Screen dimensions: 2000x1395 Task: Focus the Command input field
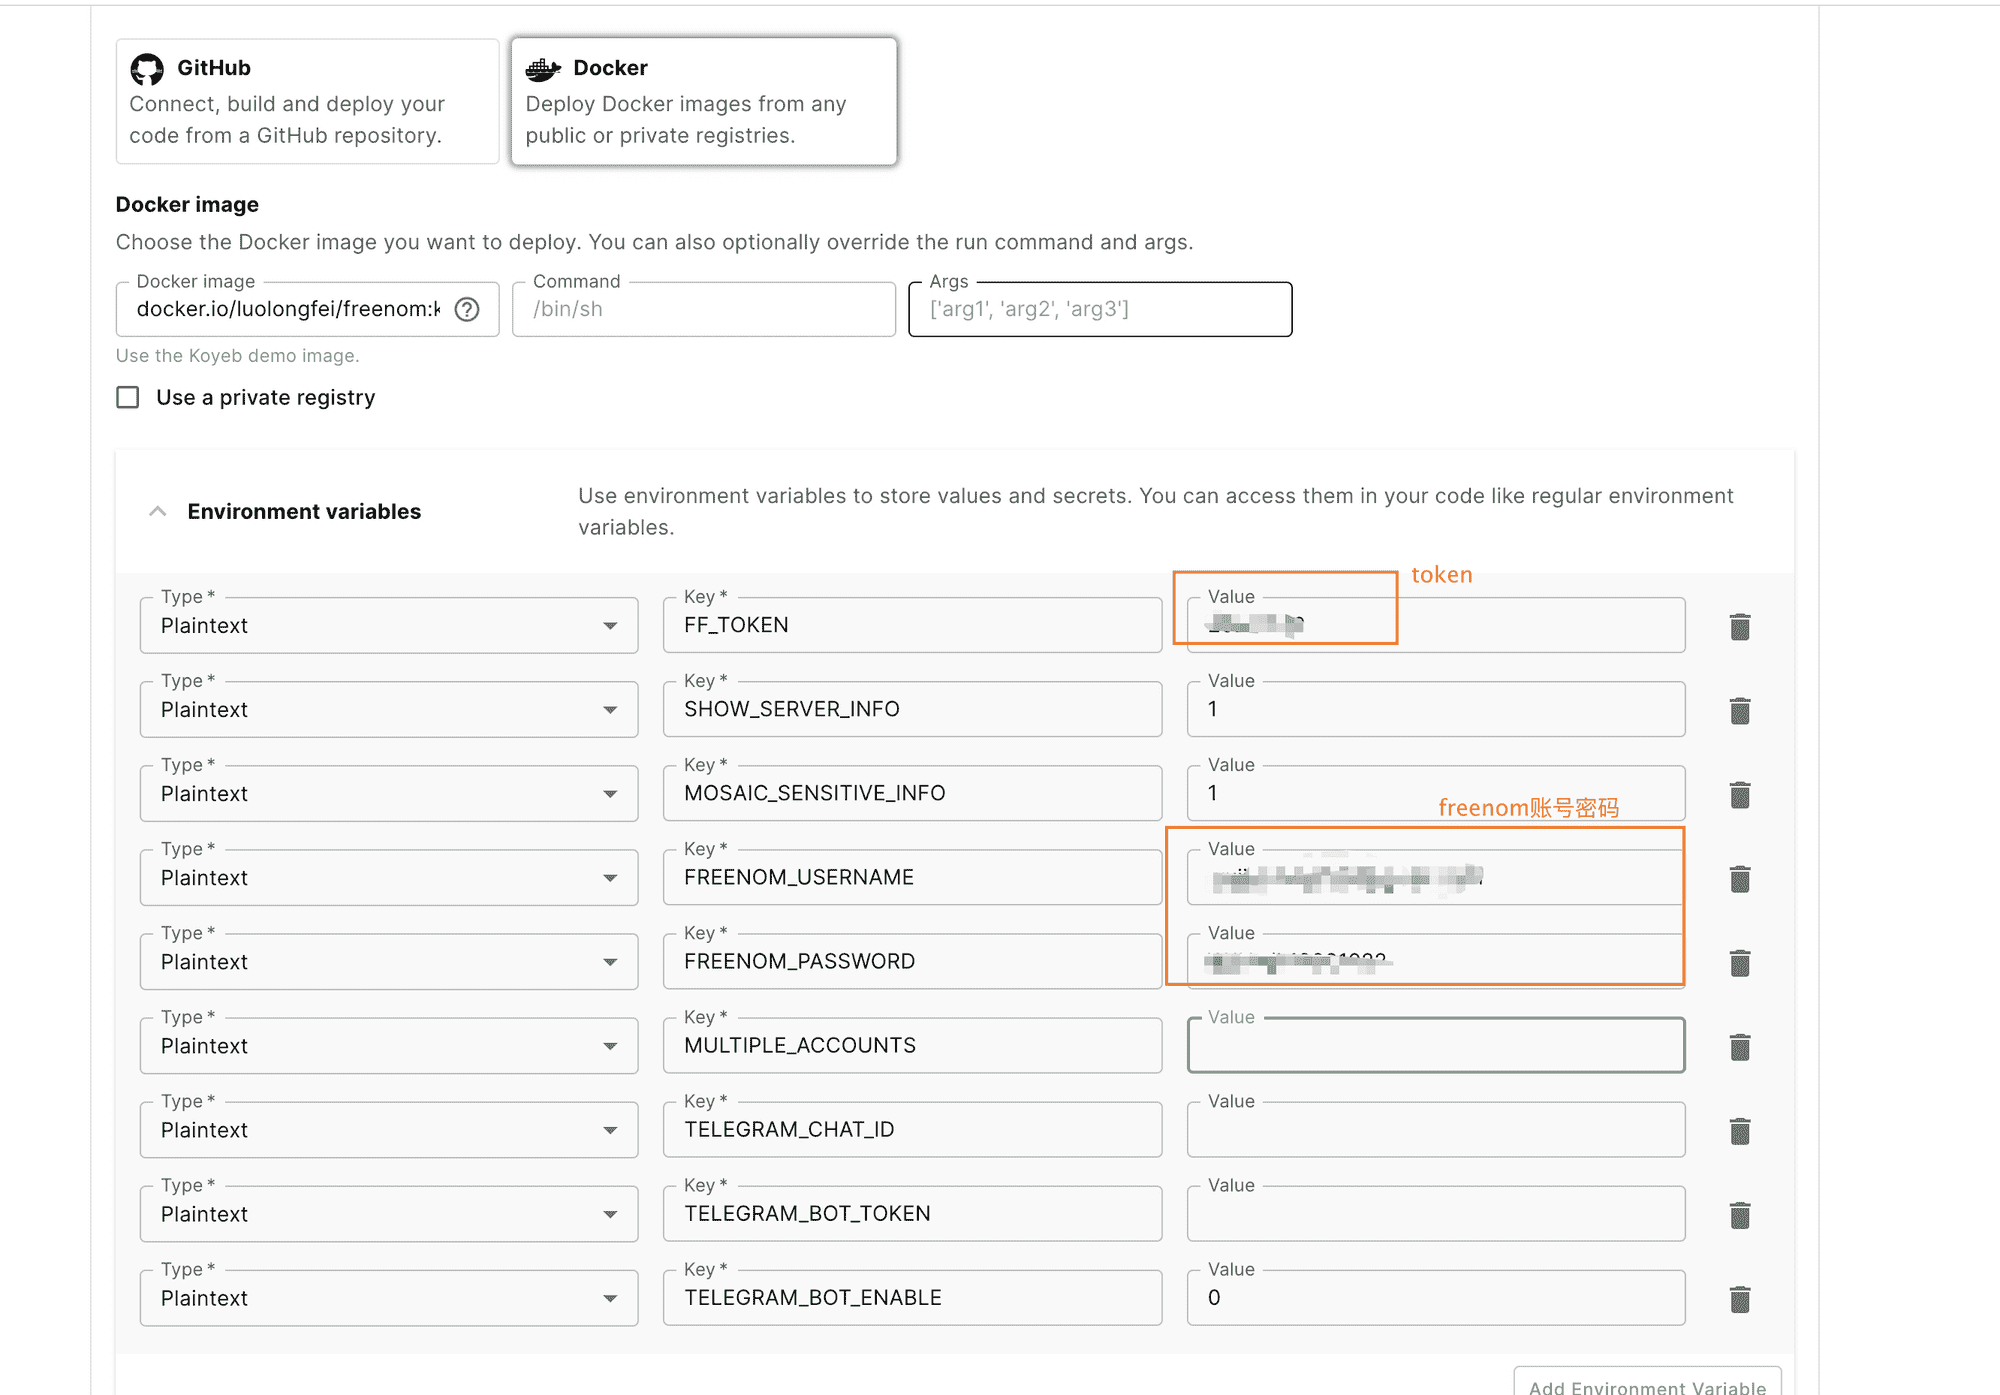tap(704, 309)
